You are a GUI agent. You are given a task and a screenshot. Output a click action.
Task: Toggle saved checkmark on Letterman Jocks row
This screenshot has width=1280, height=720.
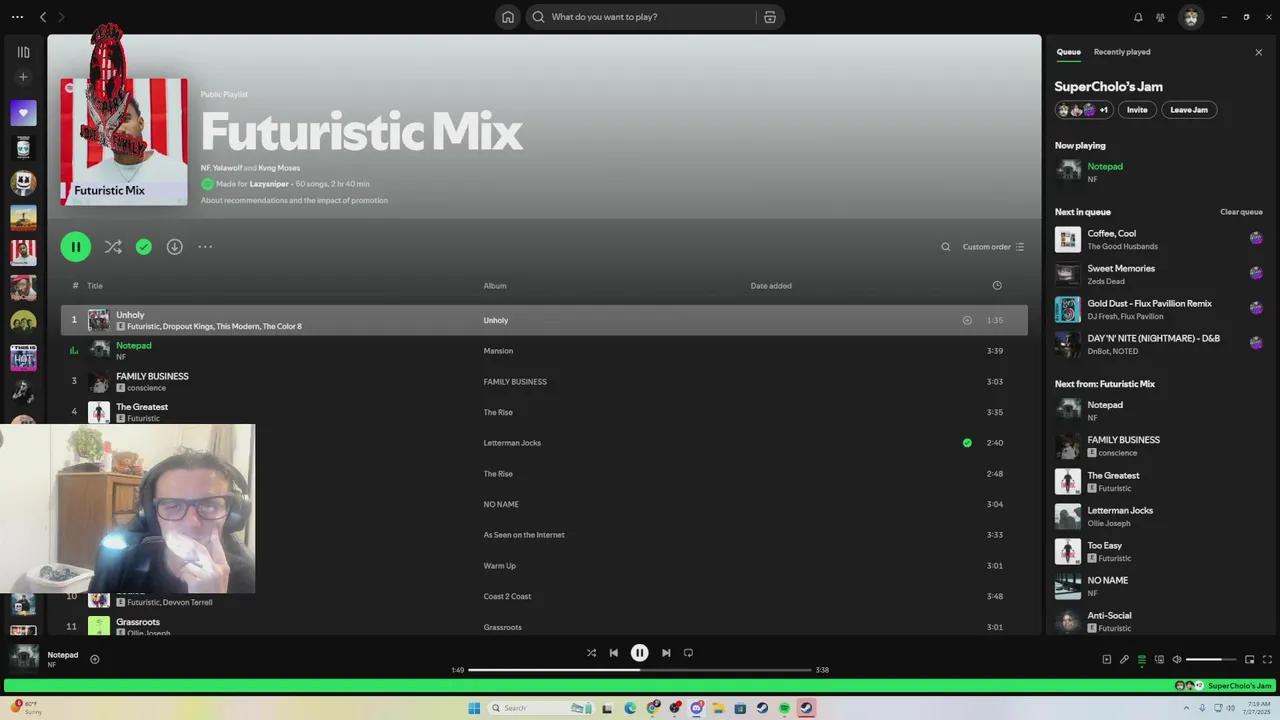click(967, 443)
